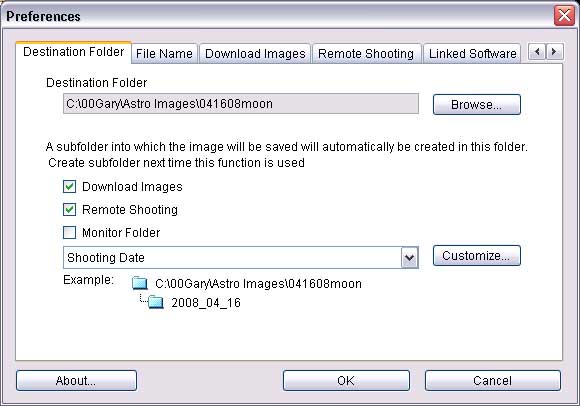Viewport: 580px width, 406px height.
Task: Switch to the File Name tab
Action: [164, 54]
